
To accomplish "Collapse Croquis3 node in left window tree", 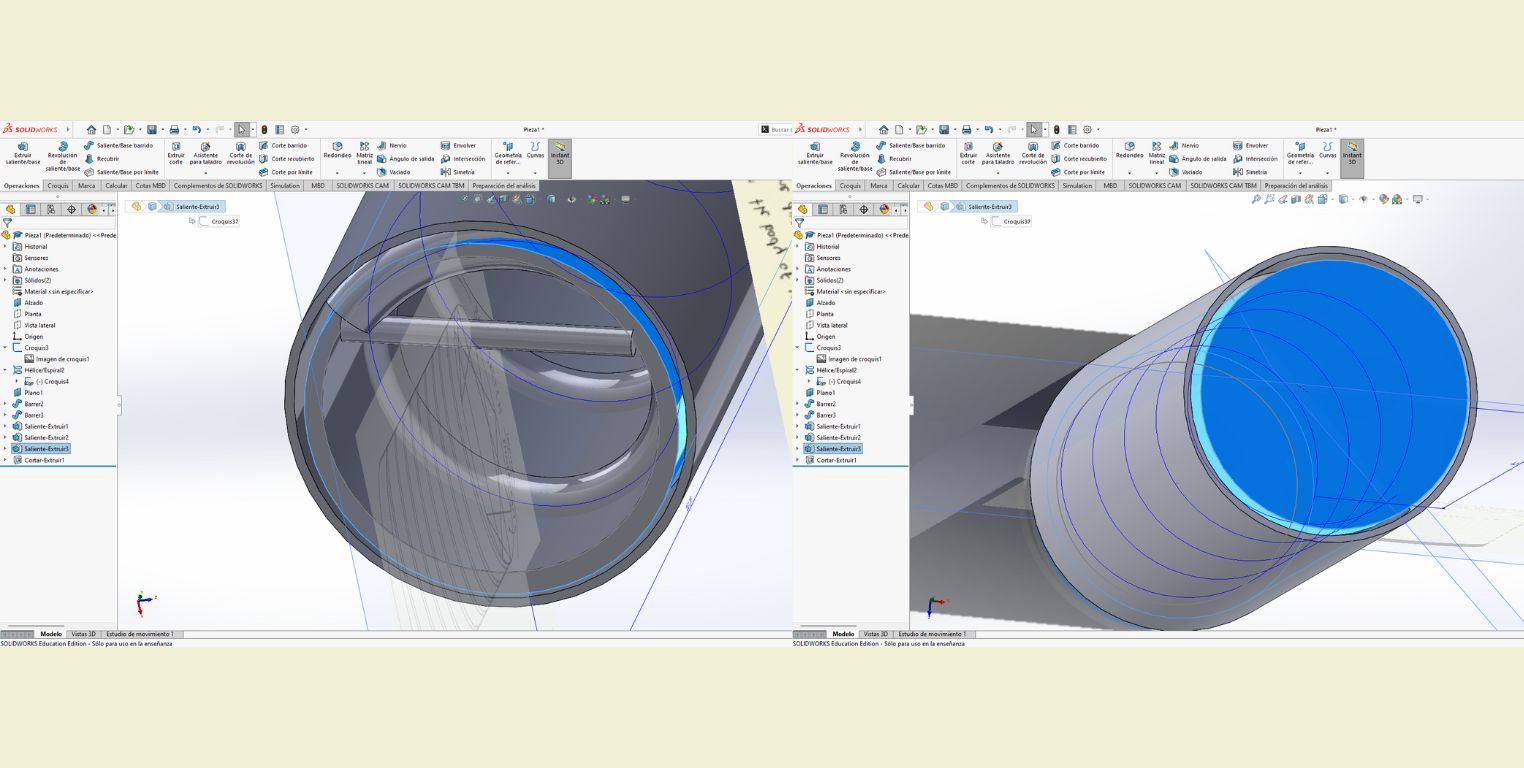I will 5,348.
